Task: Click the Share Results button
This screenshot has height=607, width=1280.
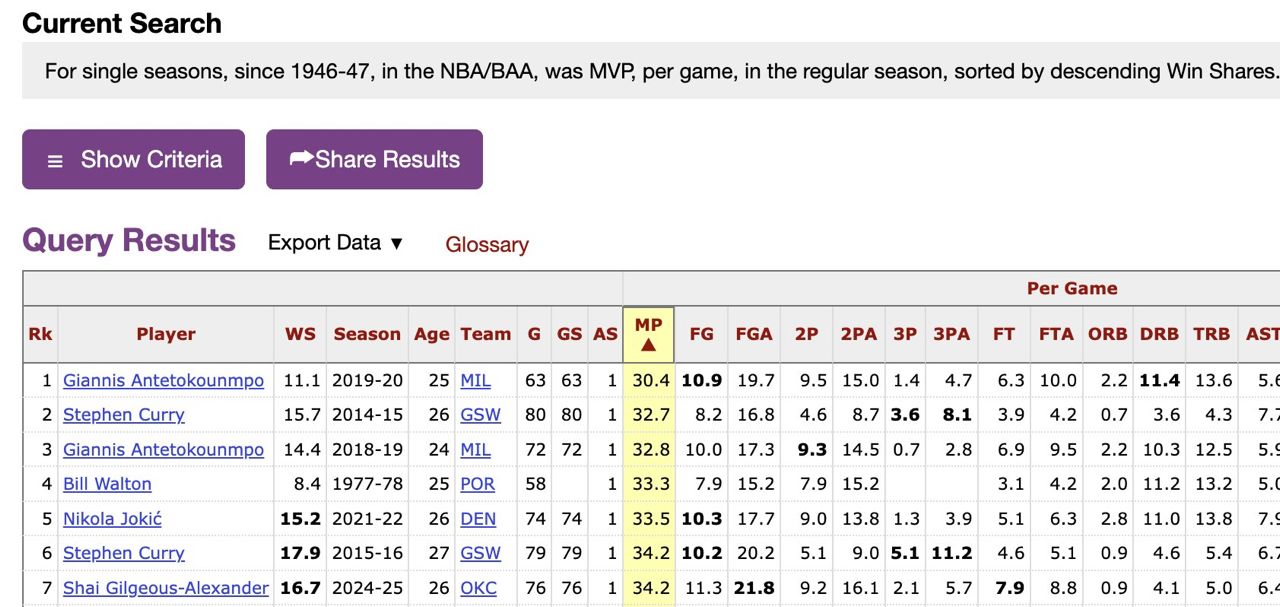Action: point(375,159)
